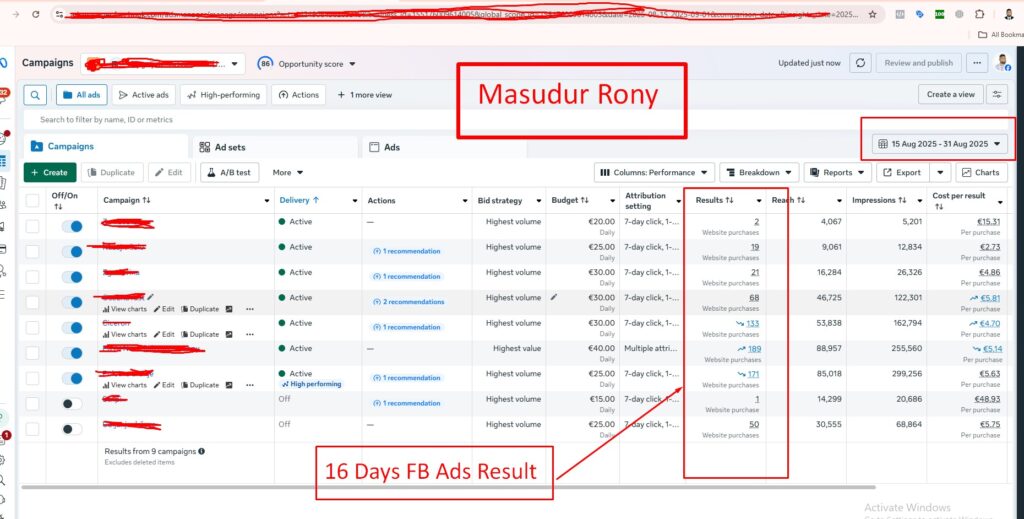Image resolution: width=1024 pixels, height=519 pixels.
Task: Click the three-dot button beside Review and publish
Action: click(x=977, y=63)
